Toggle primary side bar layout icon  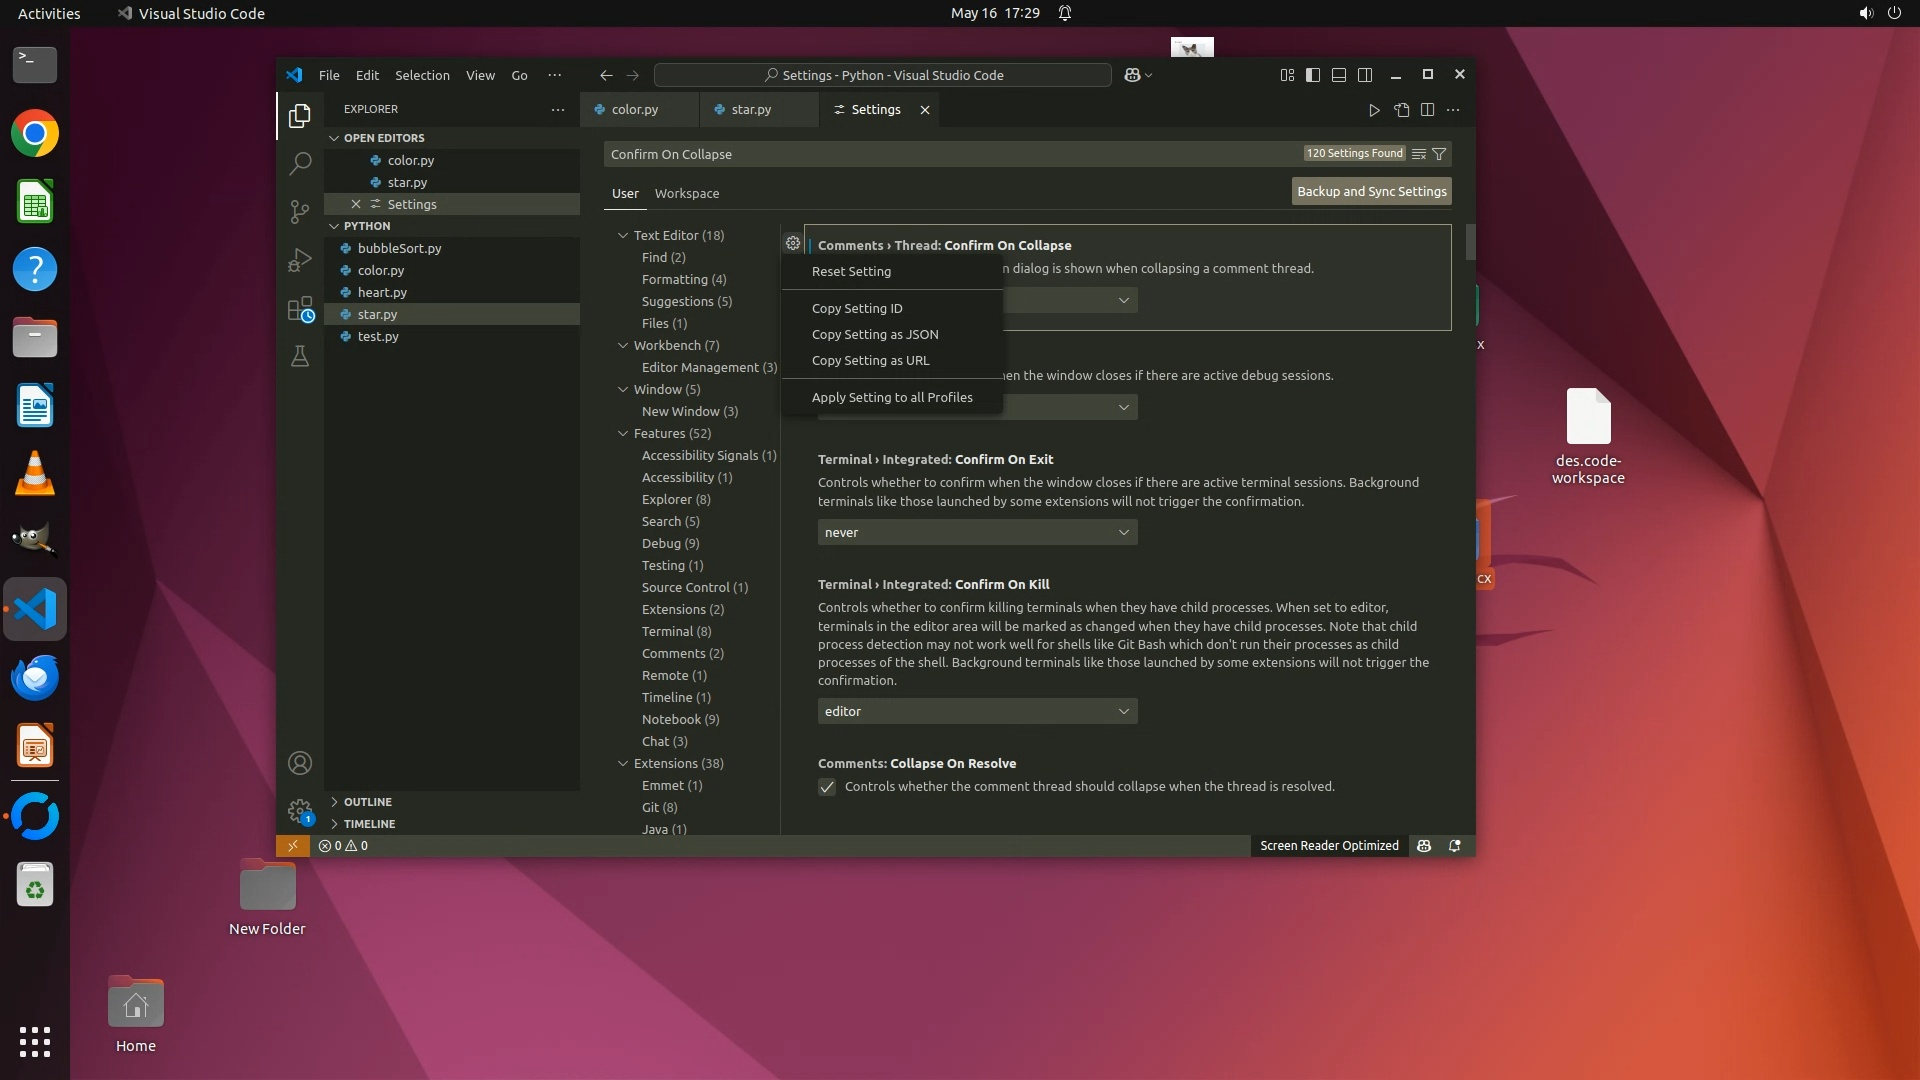coord(1313,75)
